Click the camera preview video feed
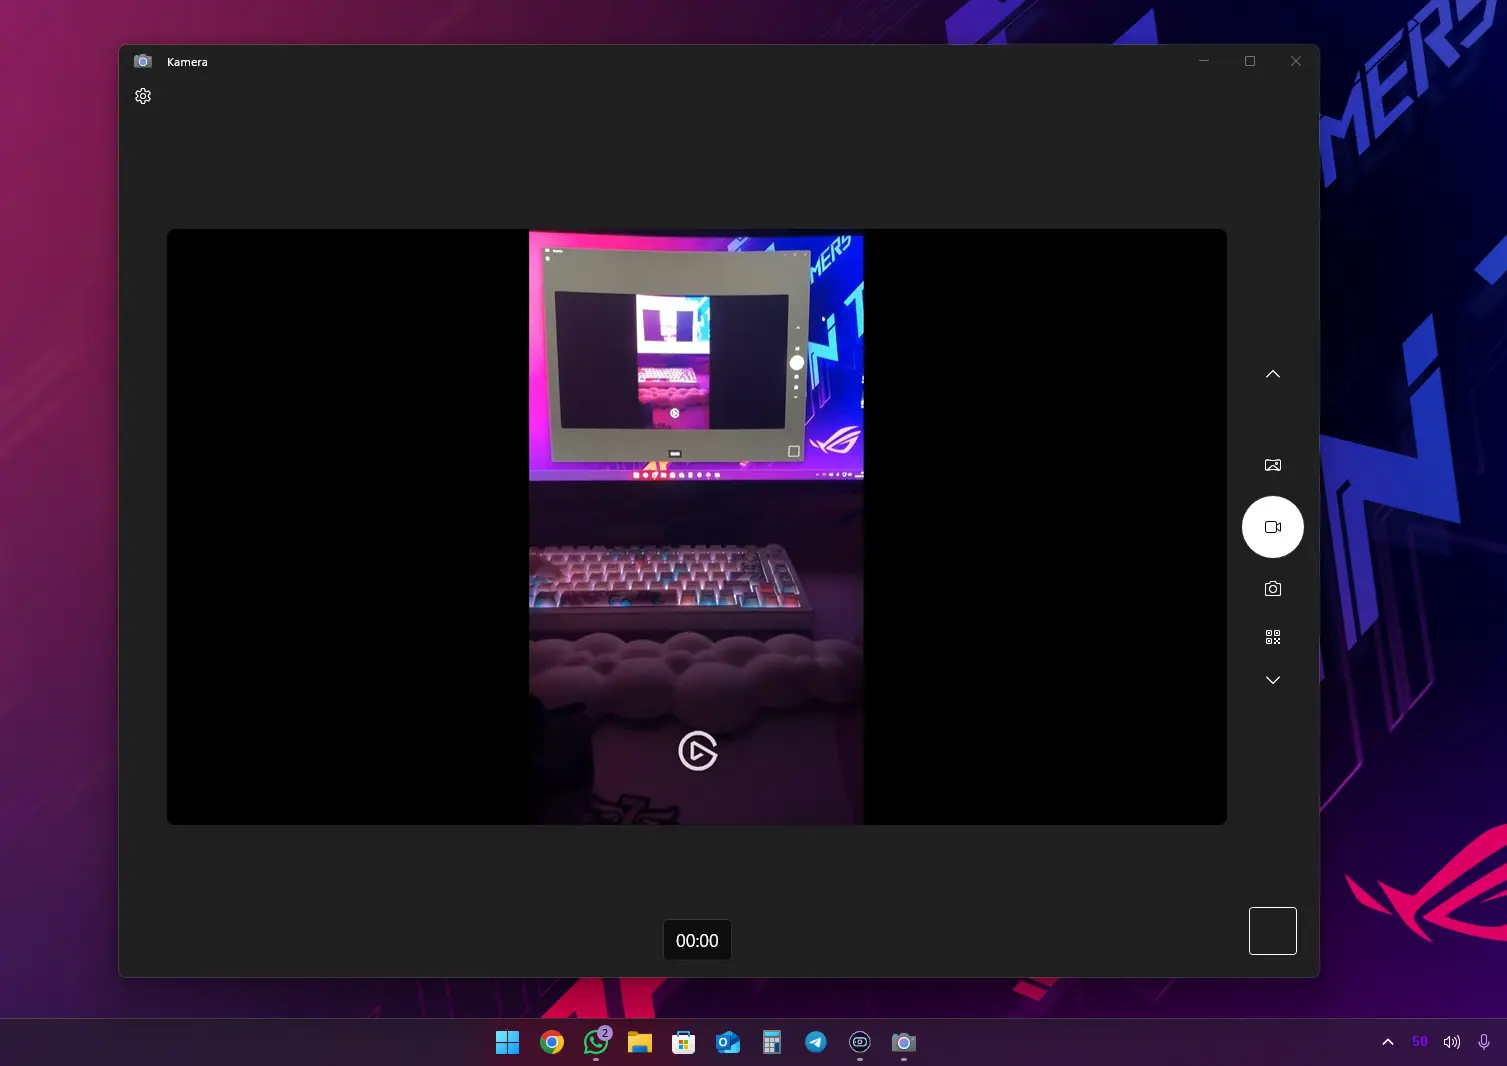Viewport: 1507px width, 1066px height. 697,527
